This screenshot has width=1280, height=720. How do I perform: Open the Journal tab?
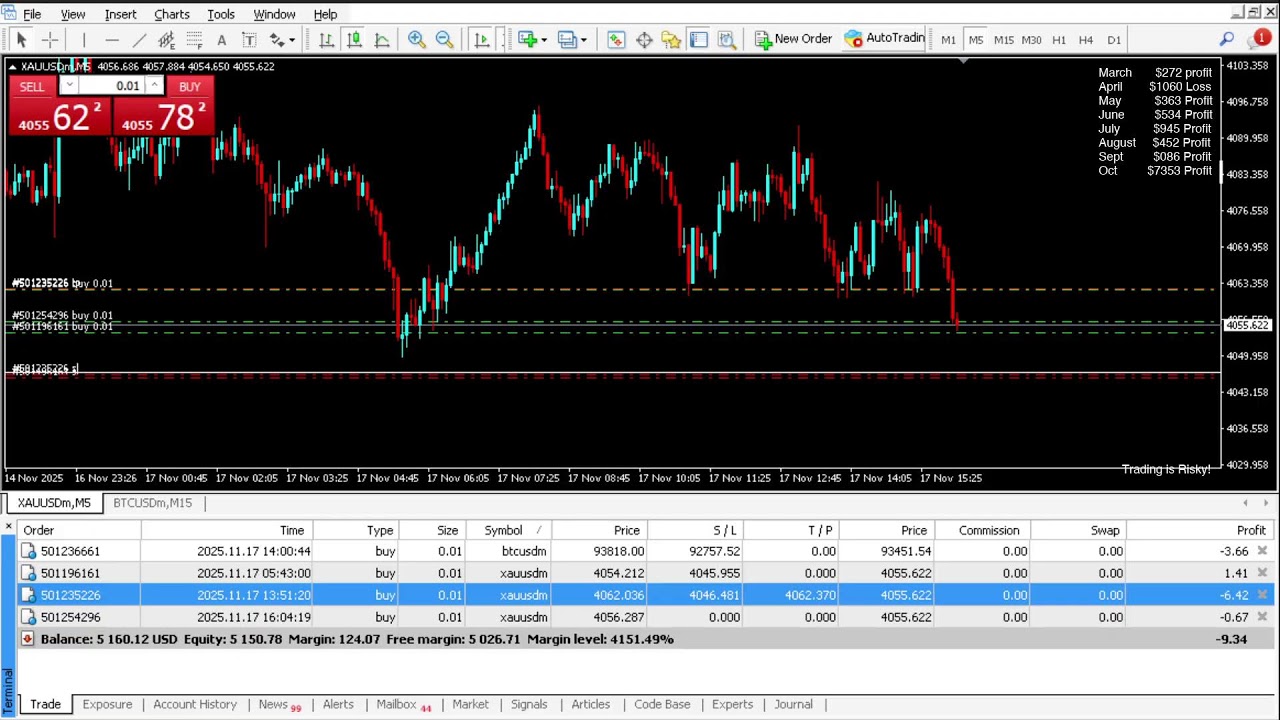pyautogui.click(x=793, y=705)
